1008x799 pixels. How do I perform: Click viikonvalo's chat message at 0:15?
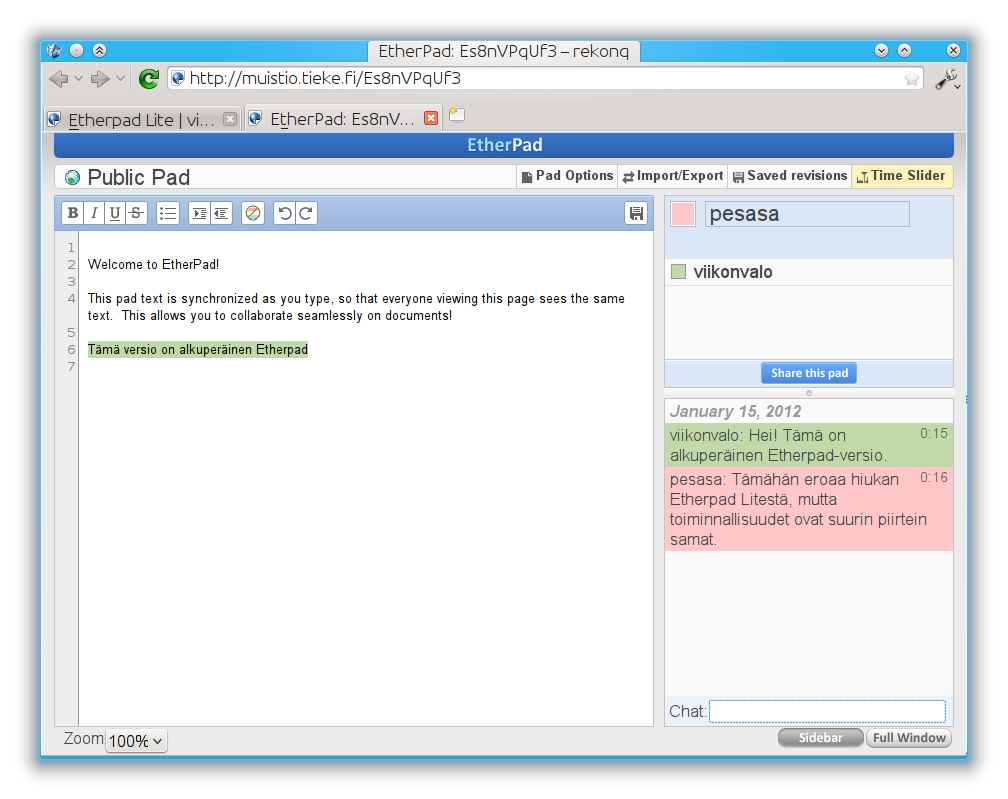coord(809,445)
